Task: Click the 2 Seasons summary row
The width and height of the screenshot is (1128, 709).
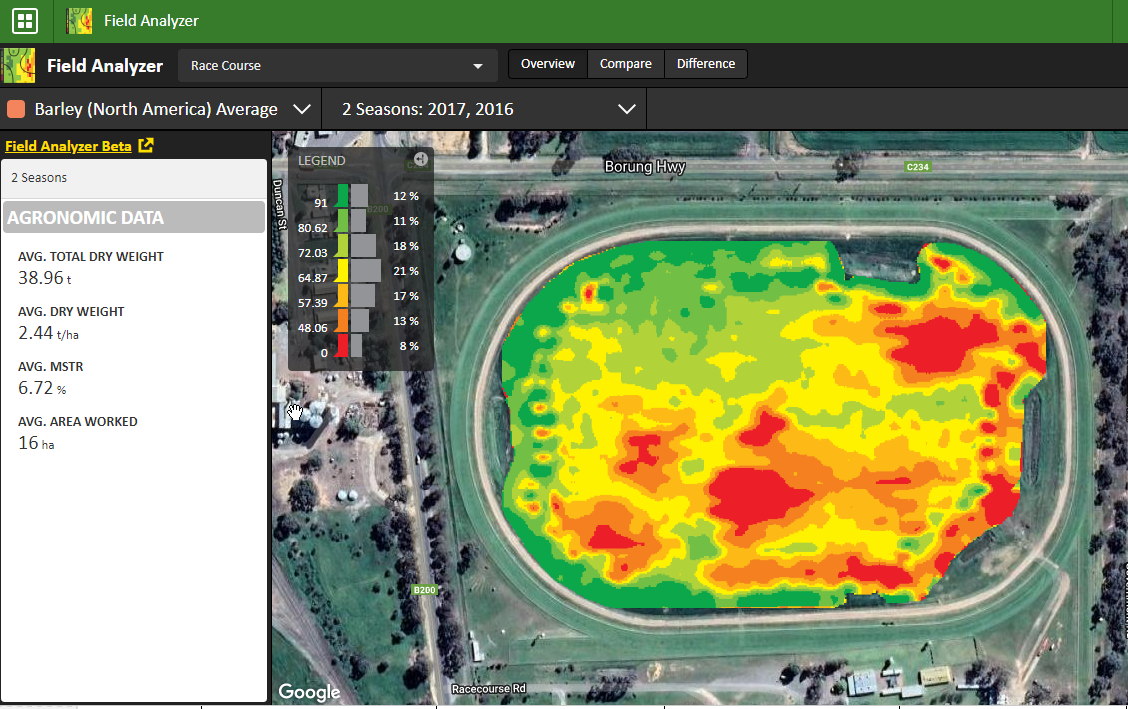Action: 134,178
